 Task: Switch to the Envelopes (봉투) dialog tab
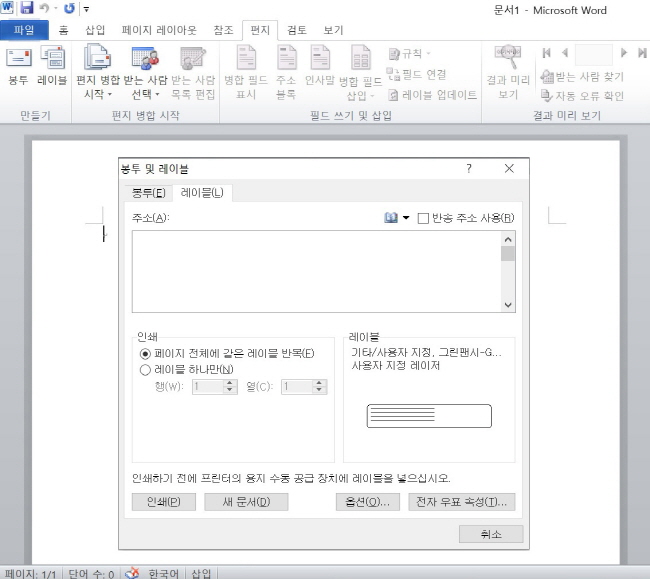coord(148,192)
